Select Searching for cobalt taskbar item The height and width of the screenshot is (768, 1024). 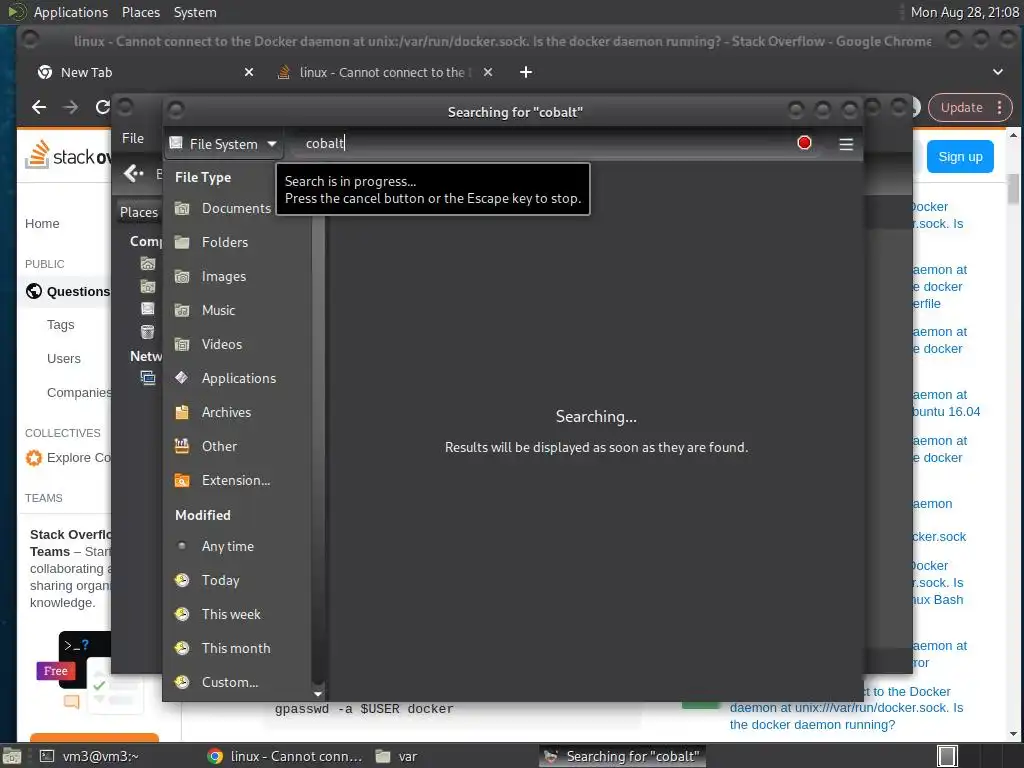[x=622, y=756]
